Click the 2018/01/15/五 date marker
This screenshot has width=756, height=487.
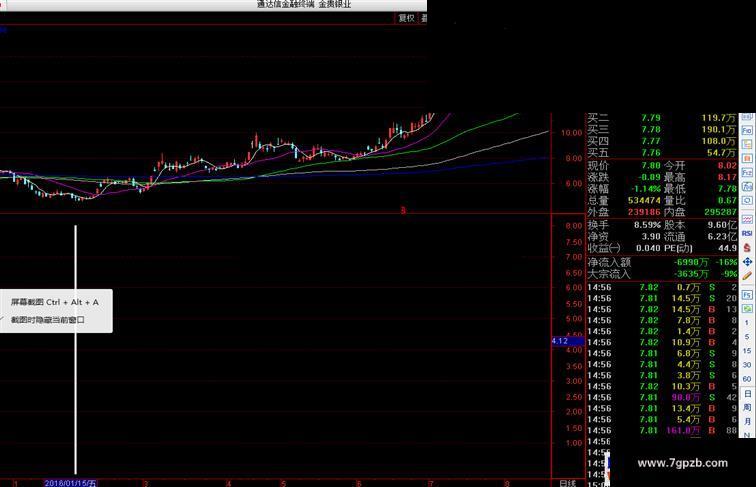[x=70, y=483]
